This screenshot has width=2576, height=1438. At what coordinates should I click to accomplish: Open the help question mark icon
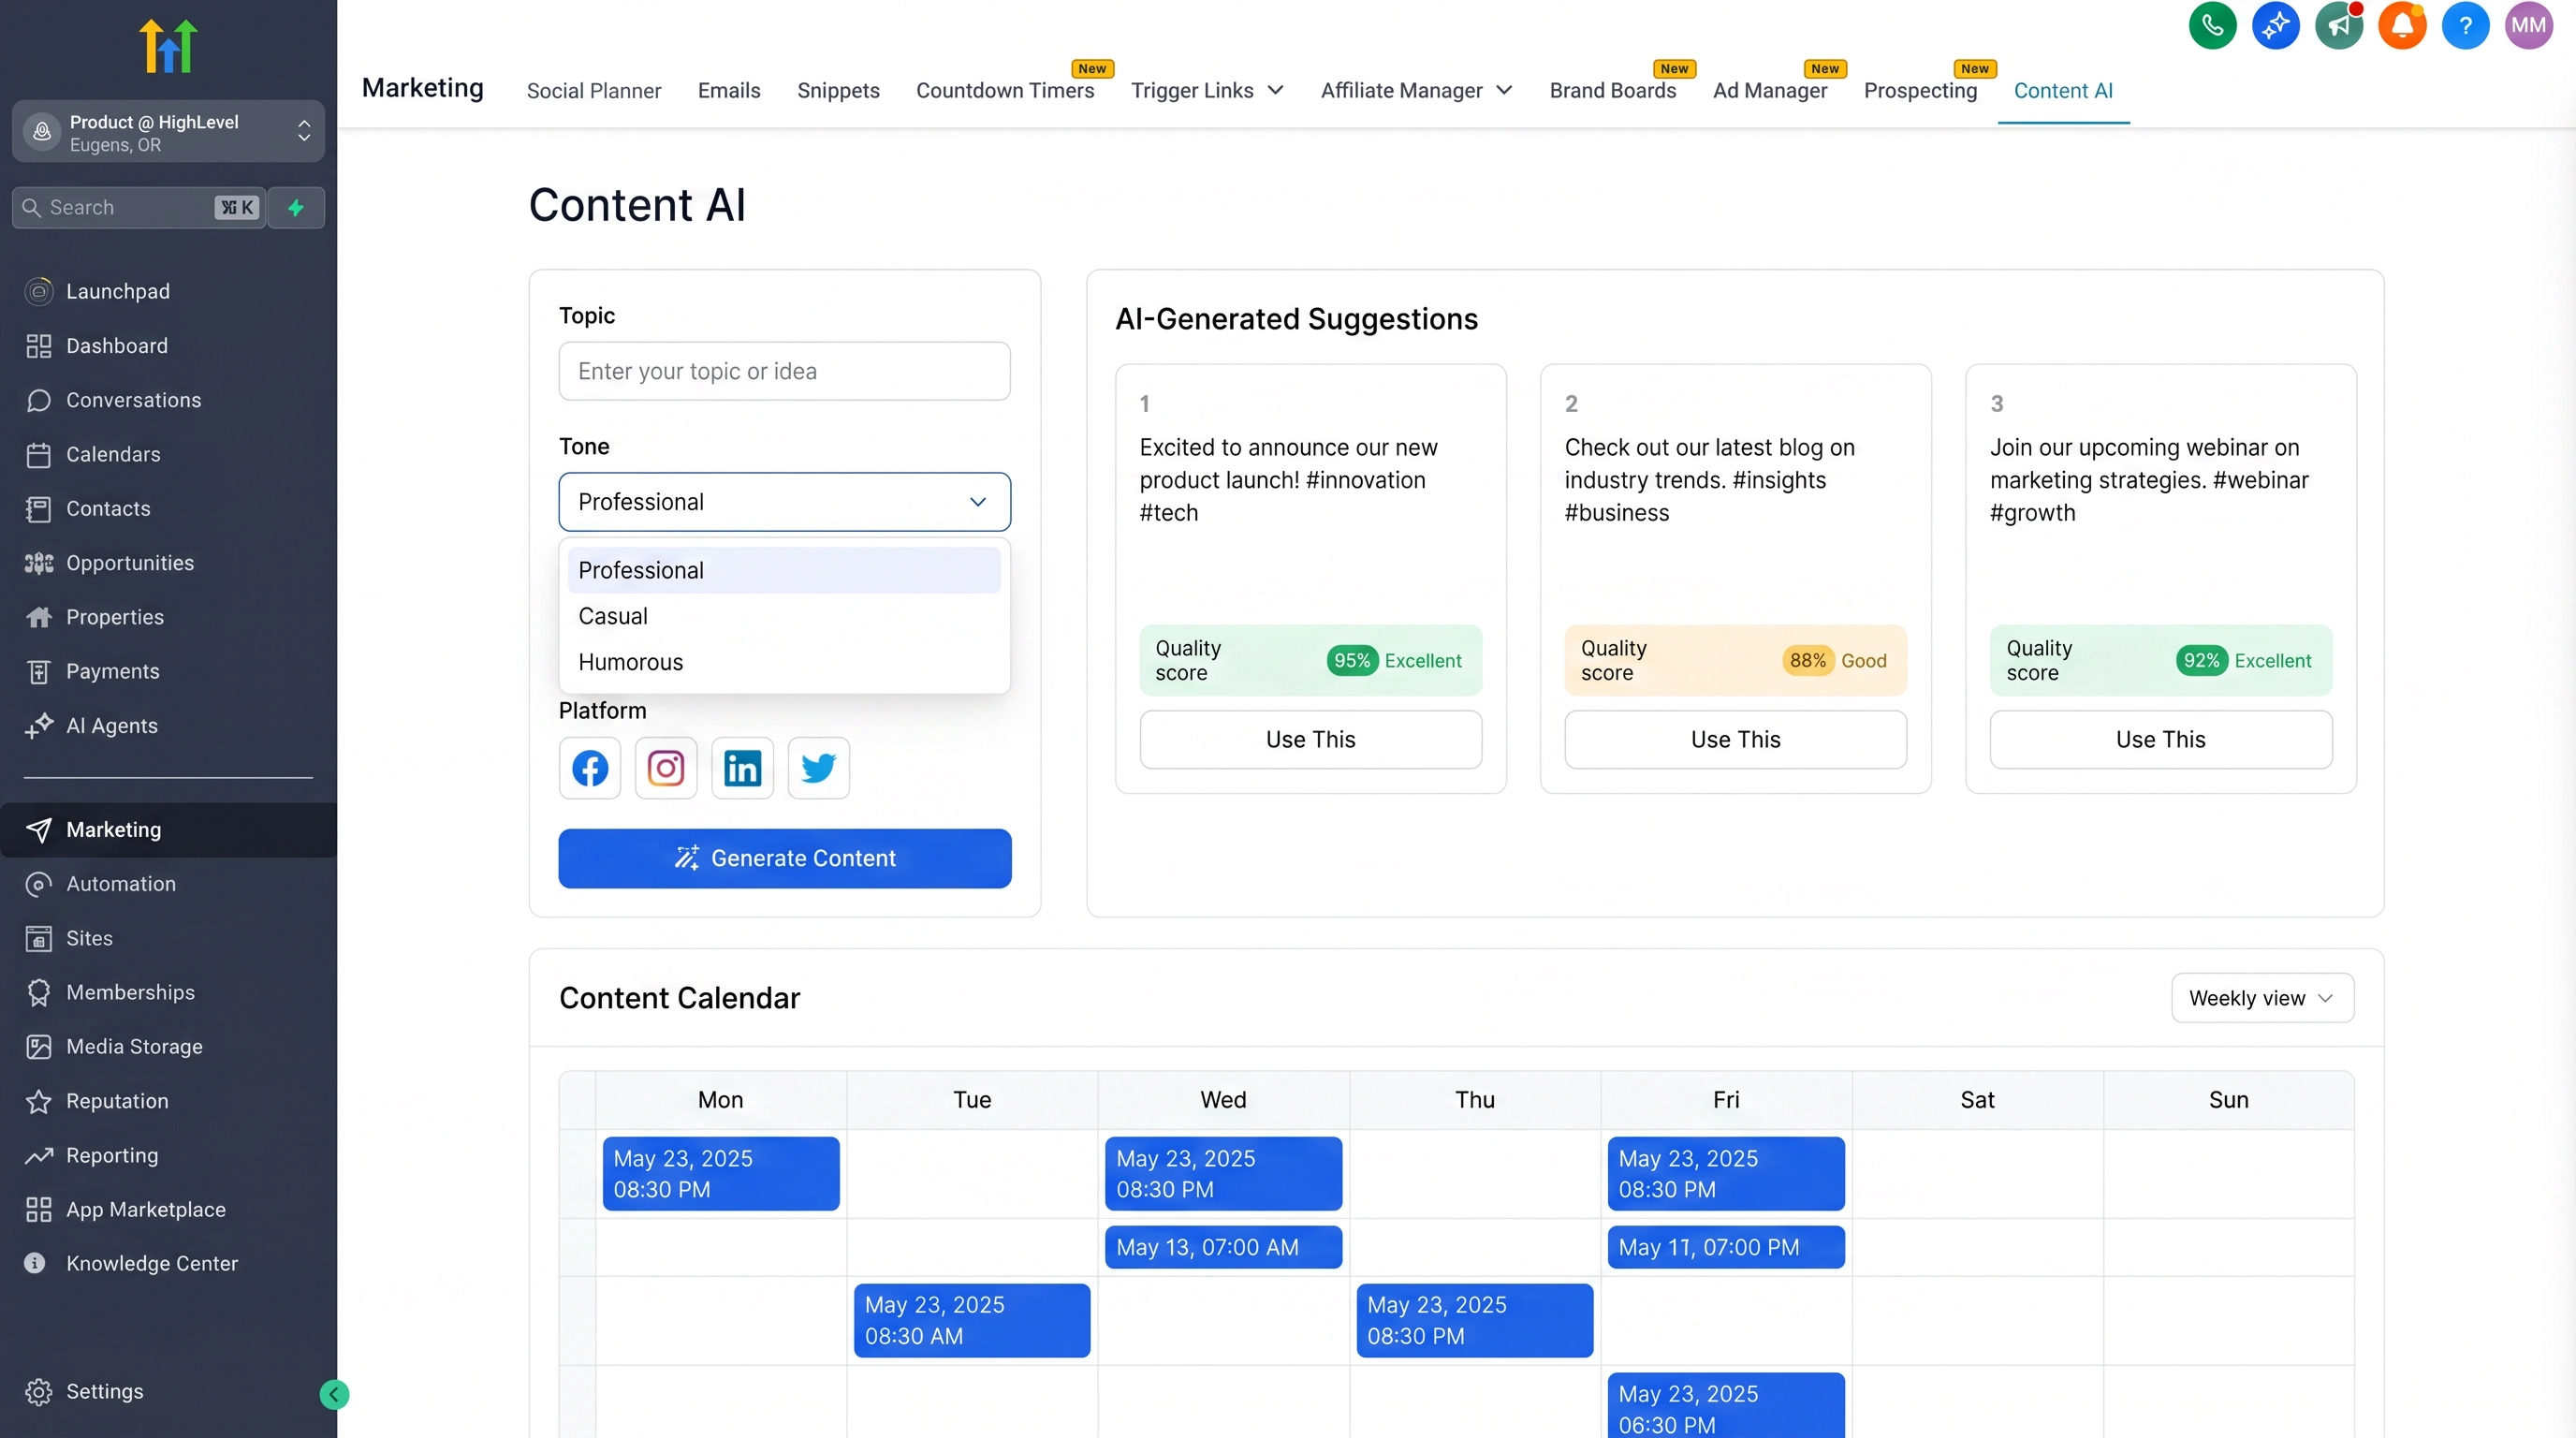(2465, 25)
